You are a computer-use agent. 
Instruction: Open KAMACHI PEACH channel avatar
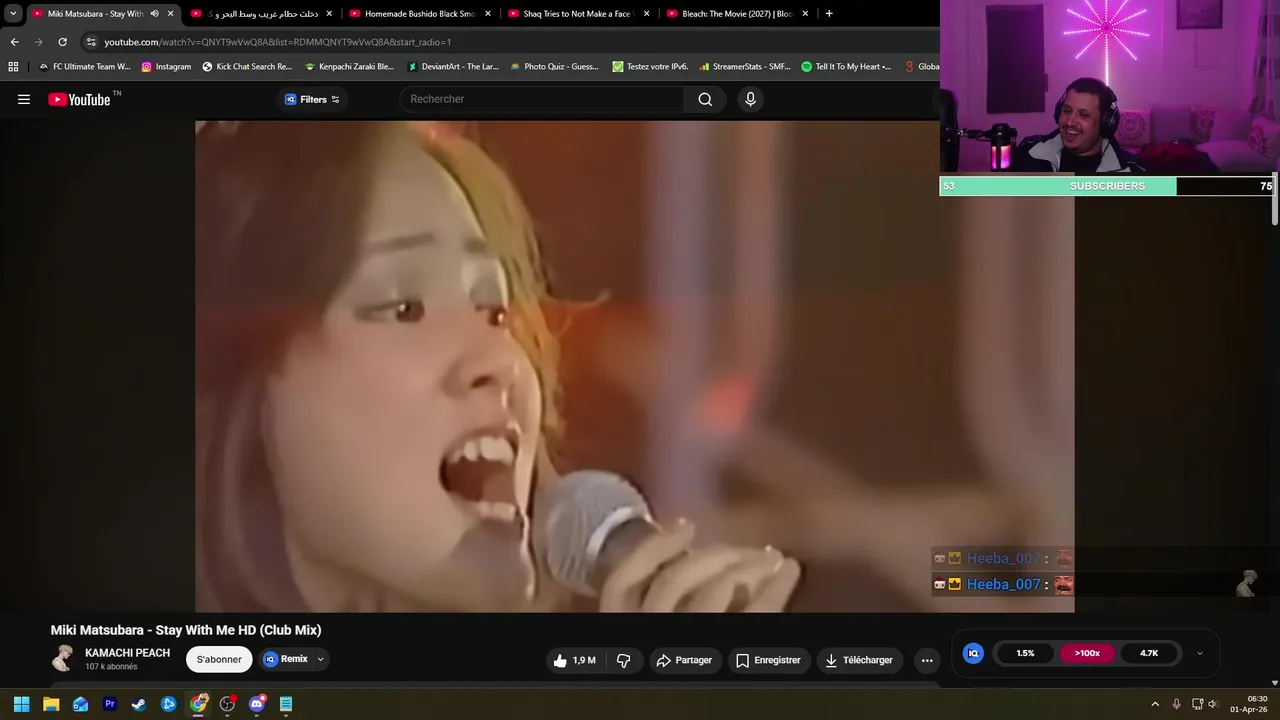[63, 659]
